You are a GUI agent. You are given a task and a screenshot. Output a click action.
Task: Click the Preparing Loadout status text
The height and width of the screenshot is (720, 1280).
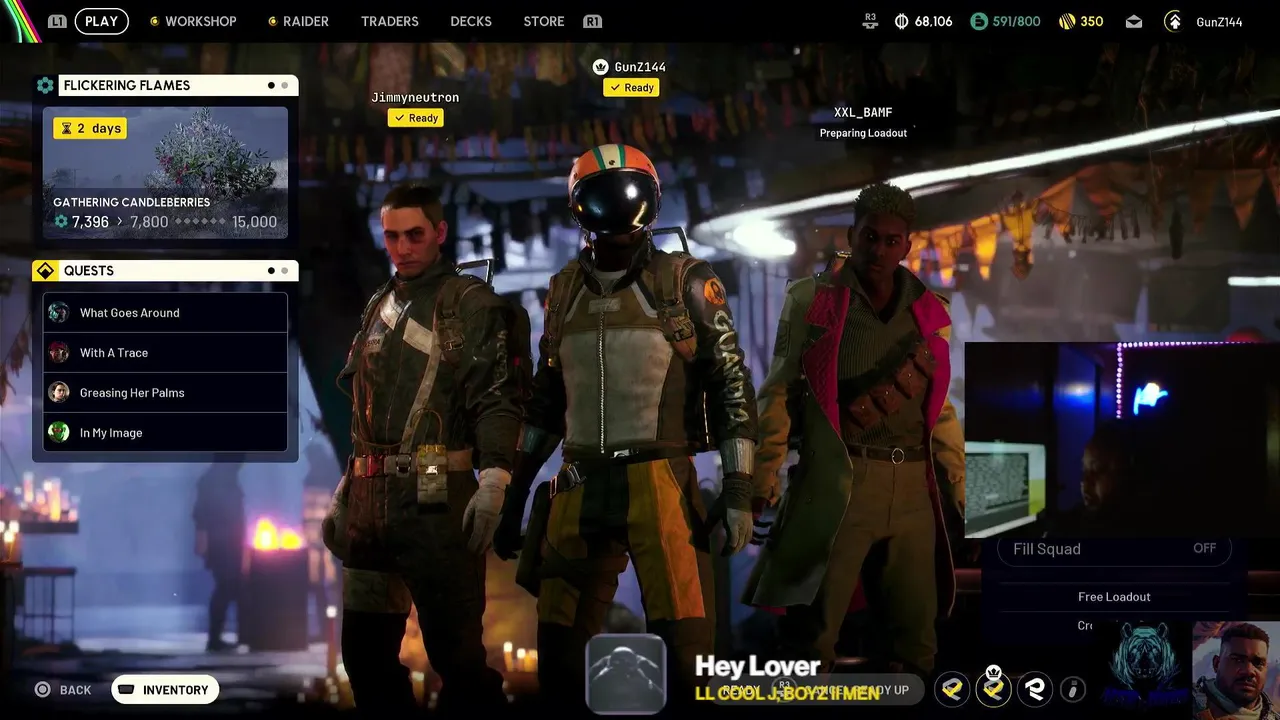coord(863,133)
